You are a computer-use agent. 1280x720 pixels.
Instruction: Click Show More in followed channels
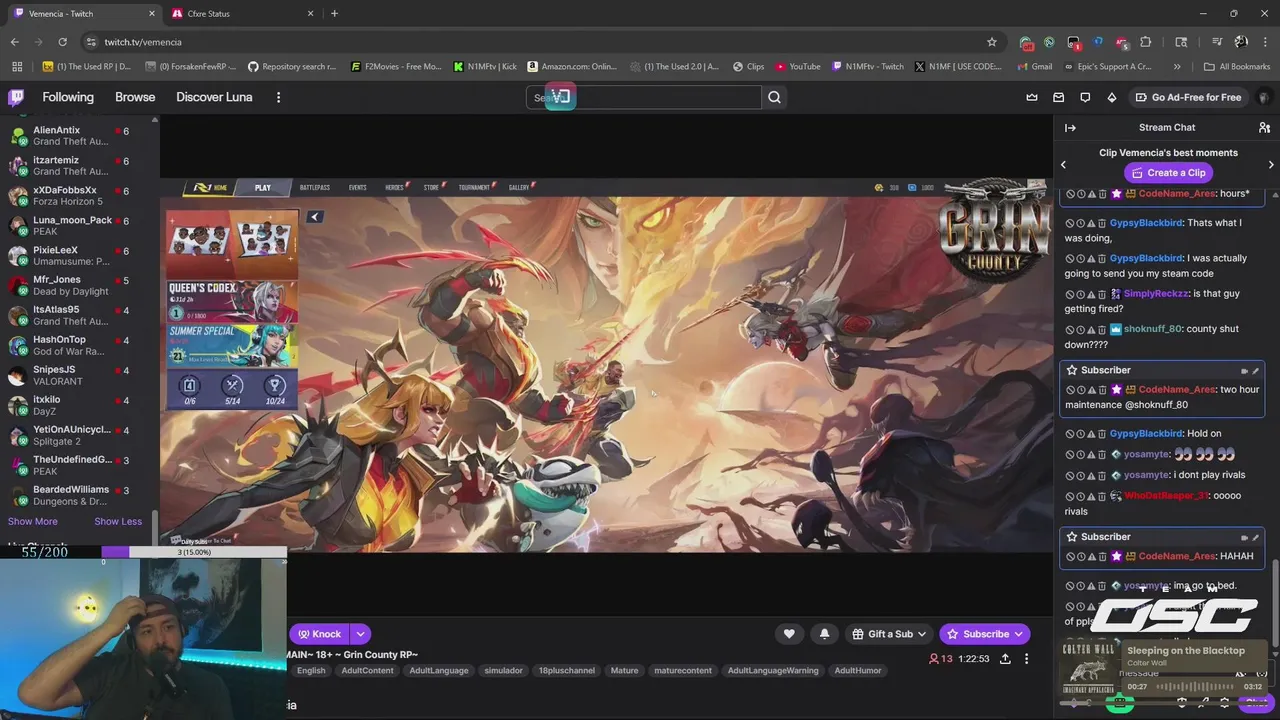33,521
